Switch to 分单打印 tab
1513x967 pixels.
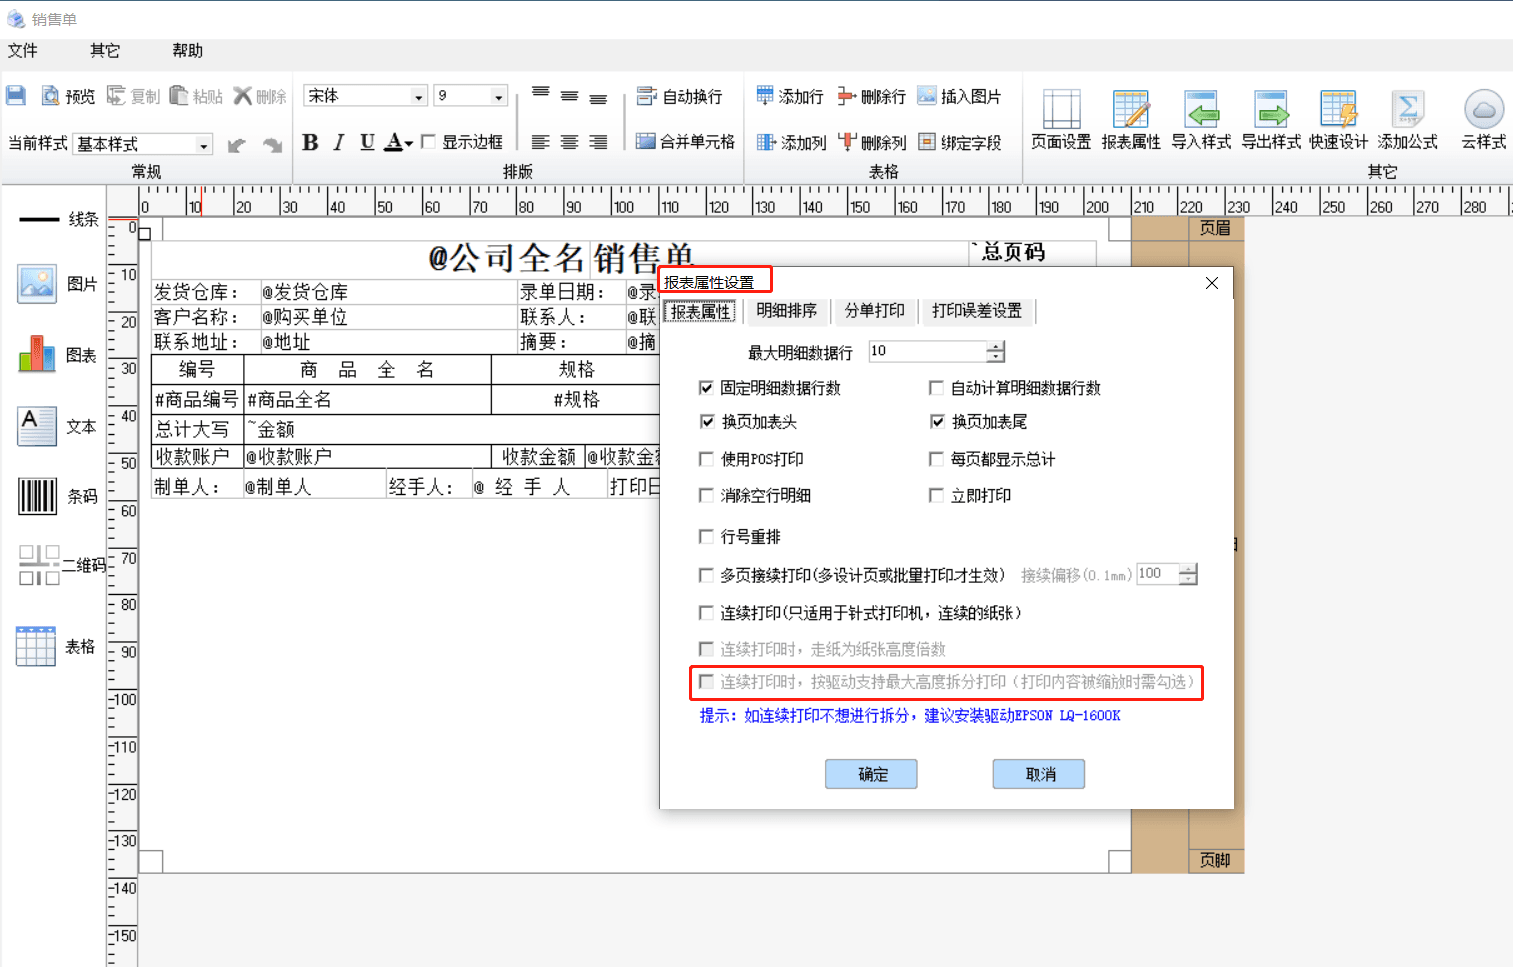(x=875, y=311)
